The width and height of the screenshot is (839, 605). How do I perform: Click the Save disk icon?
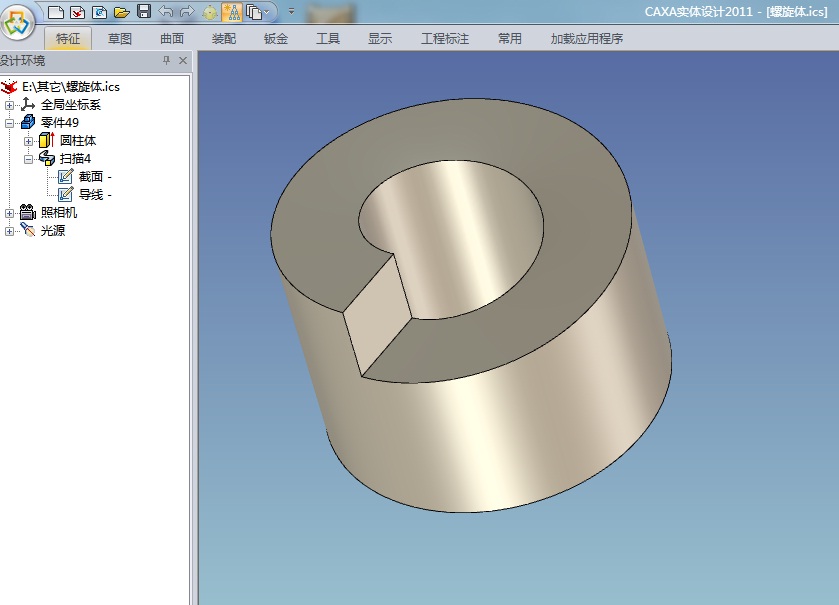click(x=143, y=12)
